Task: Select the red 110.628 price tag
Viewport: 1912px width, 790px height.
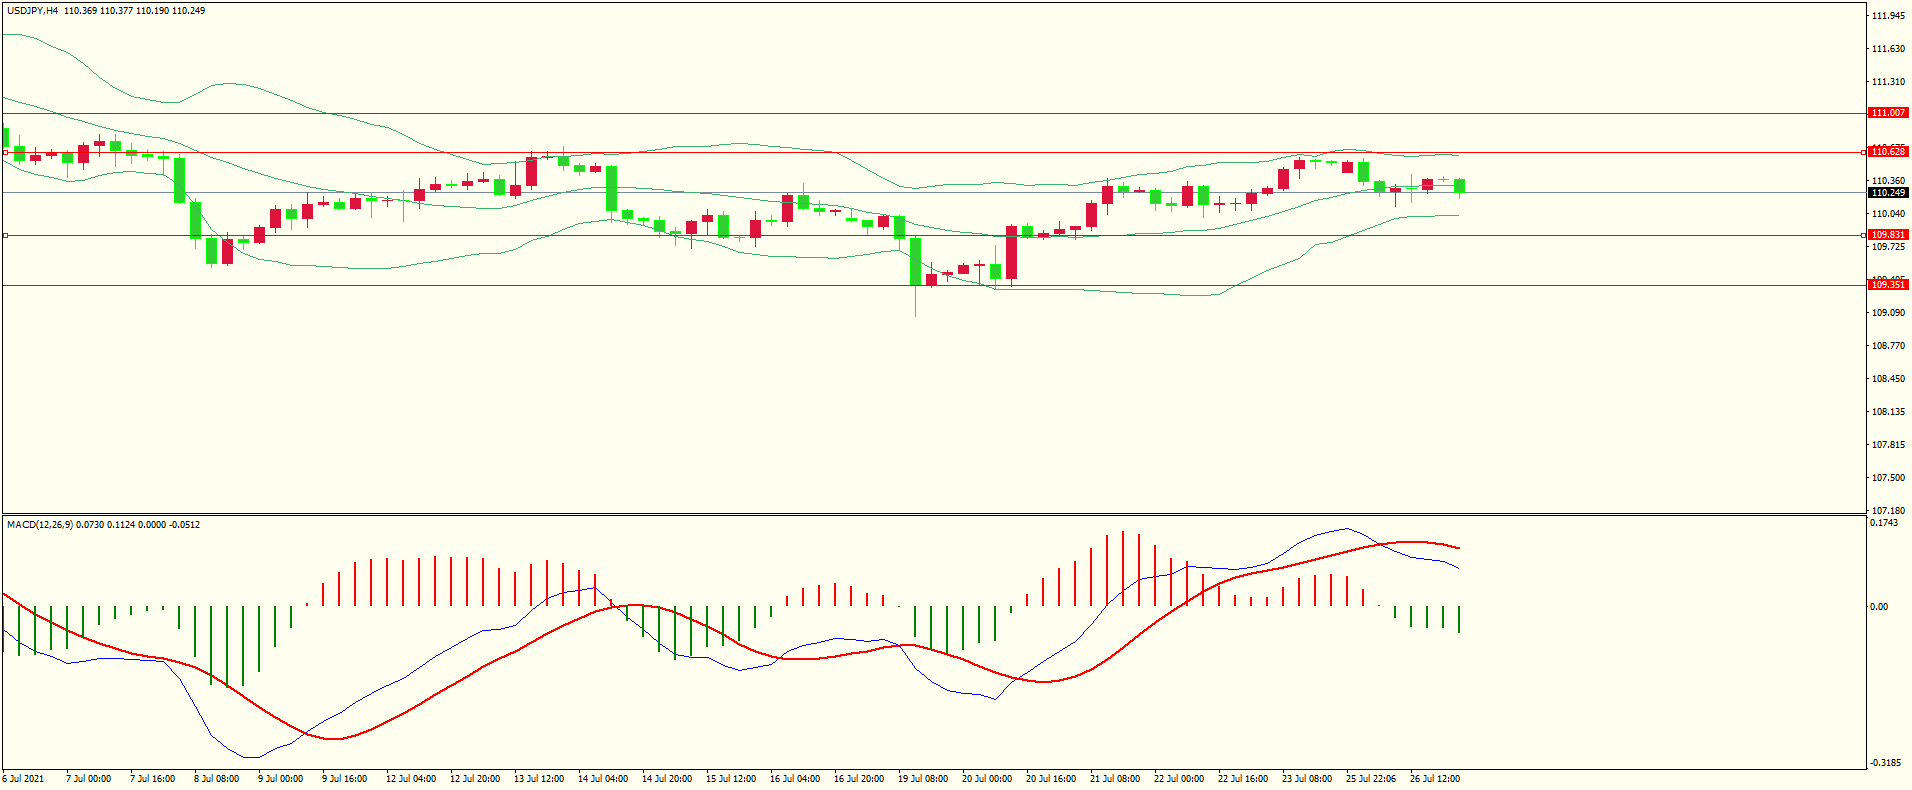Action: click(1888, 152)
